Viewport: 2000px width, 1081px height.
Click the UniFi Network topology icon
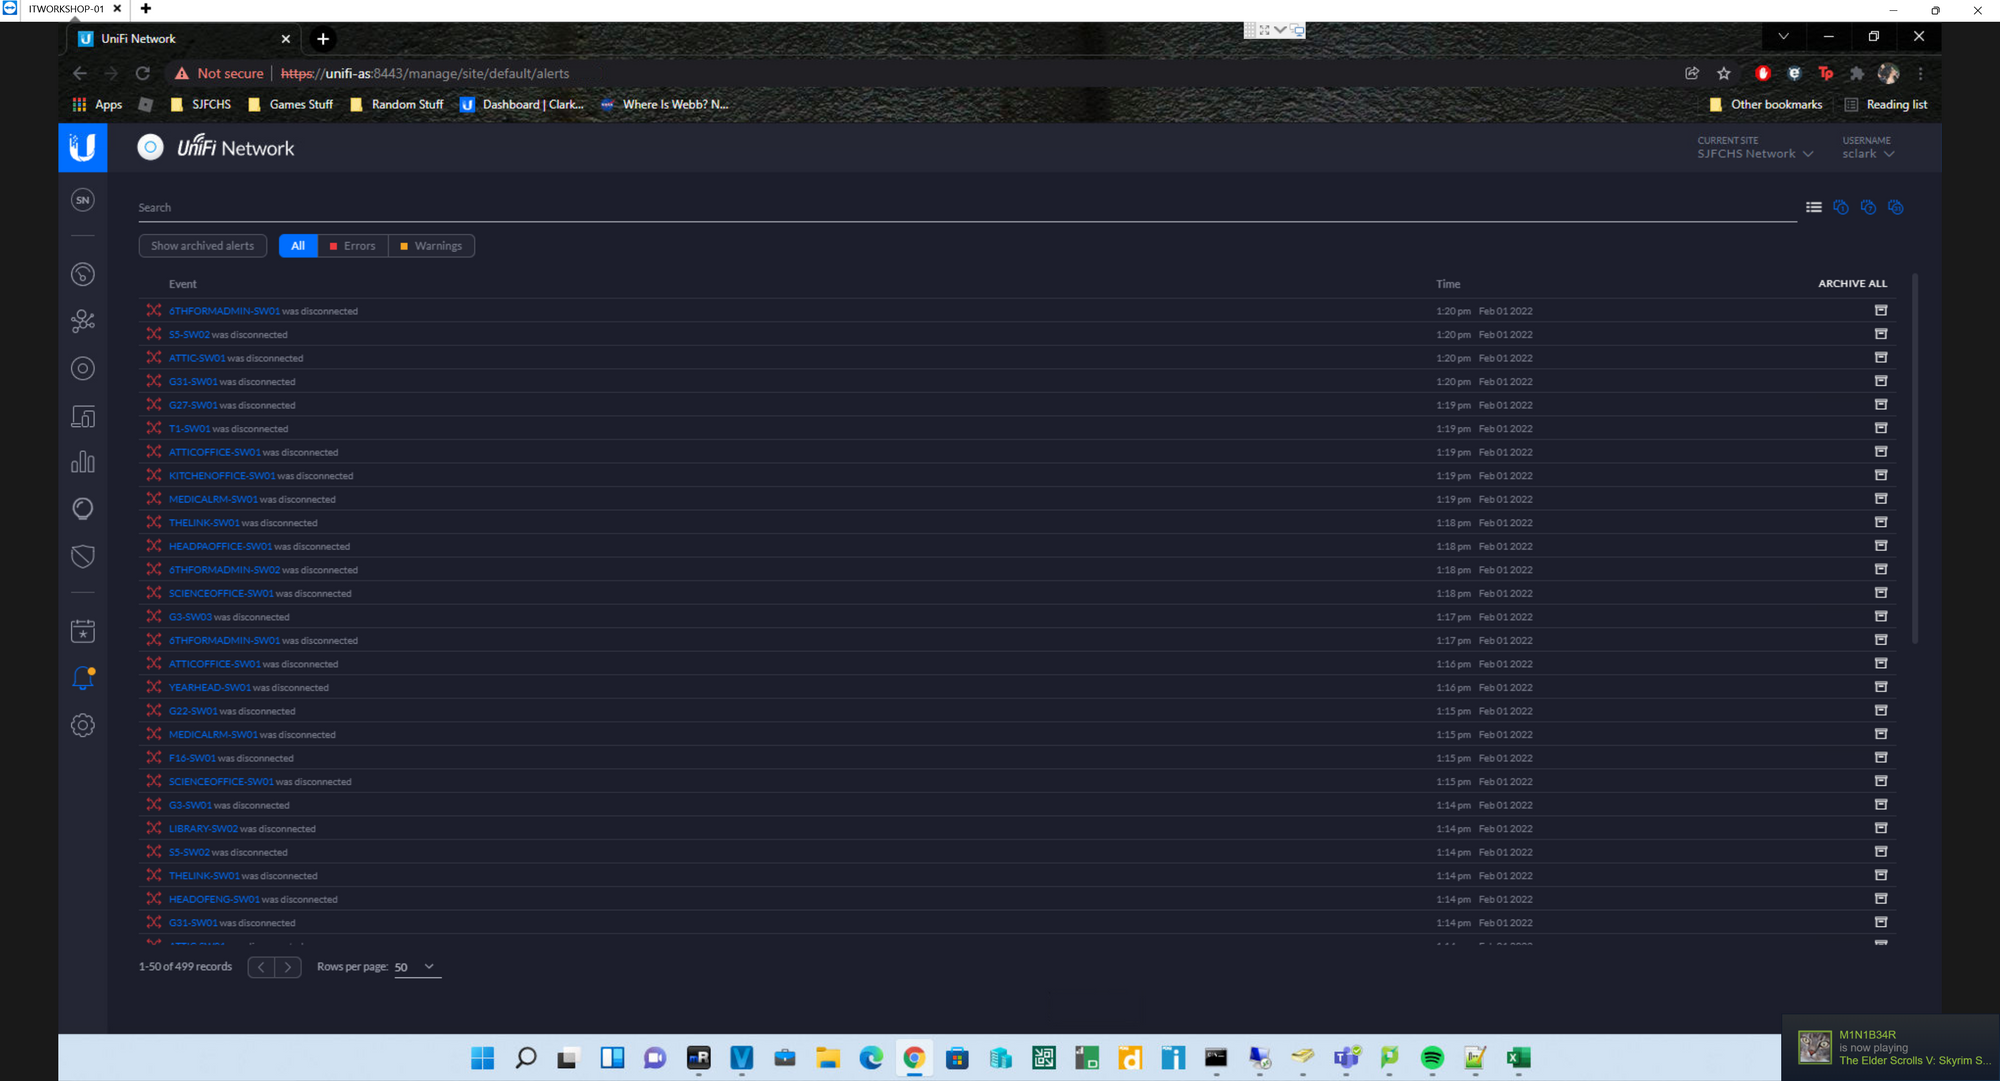83,320
